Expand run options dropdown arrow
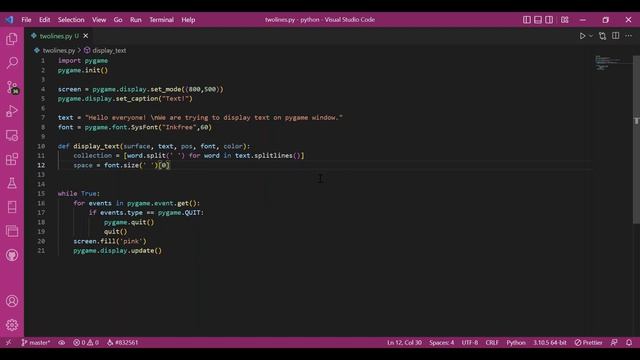This screenshot has width=640, height=360. pos(591,36)
